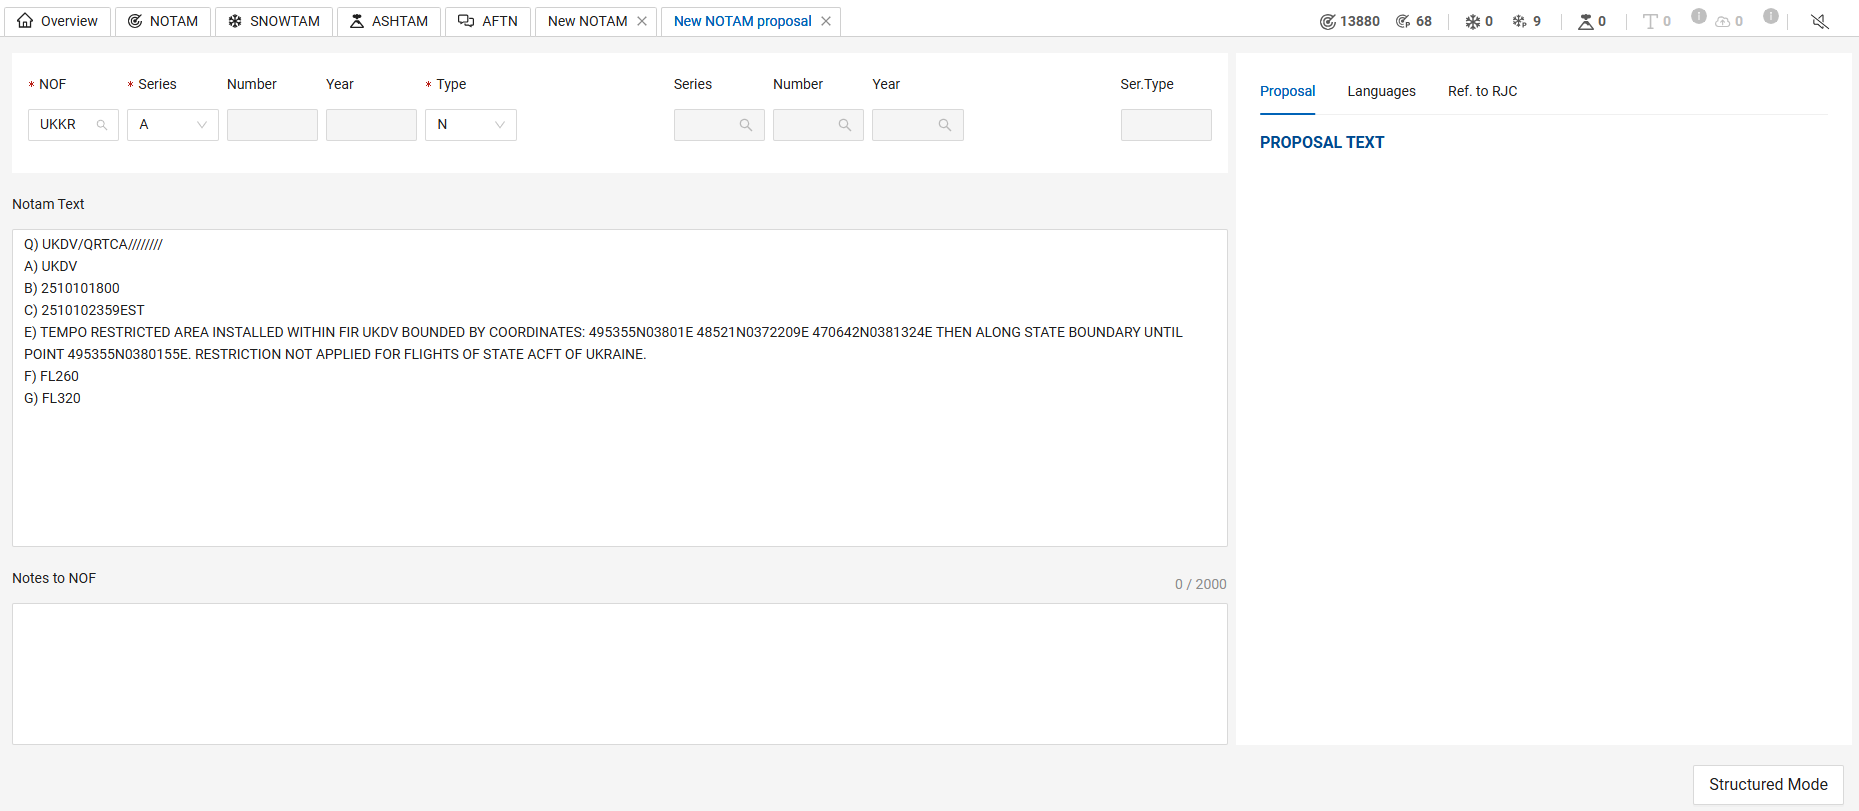Click the 'F) FL260' line

click(51, 376)
